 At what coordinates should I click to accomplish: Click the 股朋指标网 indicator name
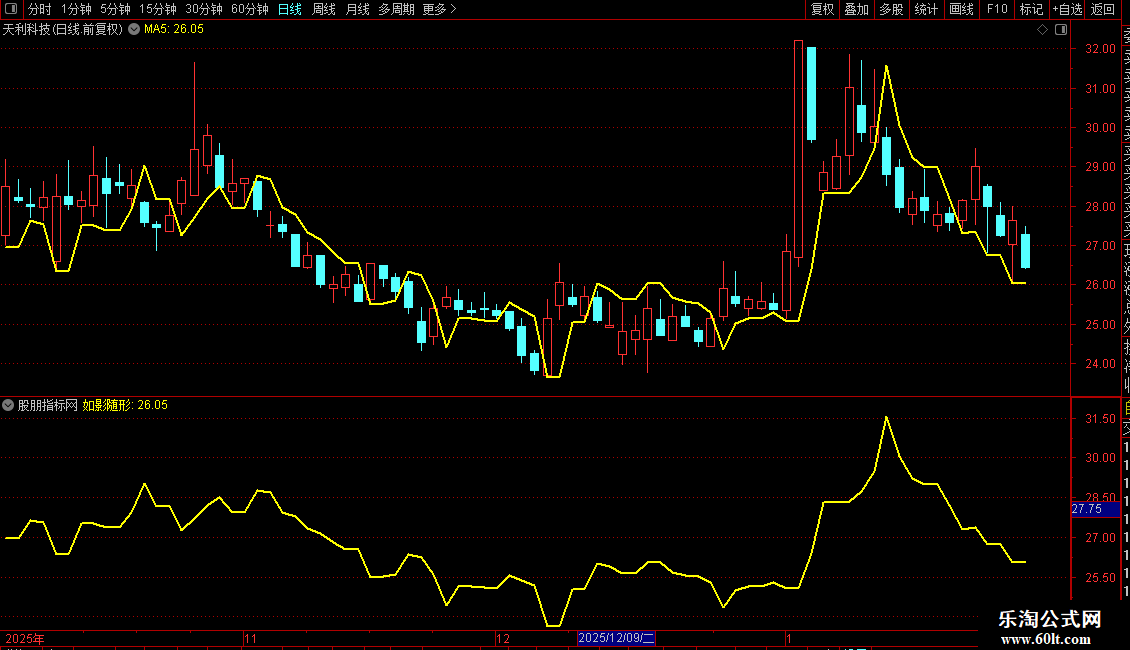coord(48,405)
